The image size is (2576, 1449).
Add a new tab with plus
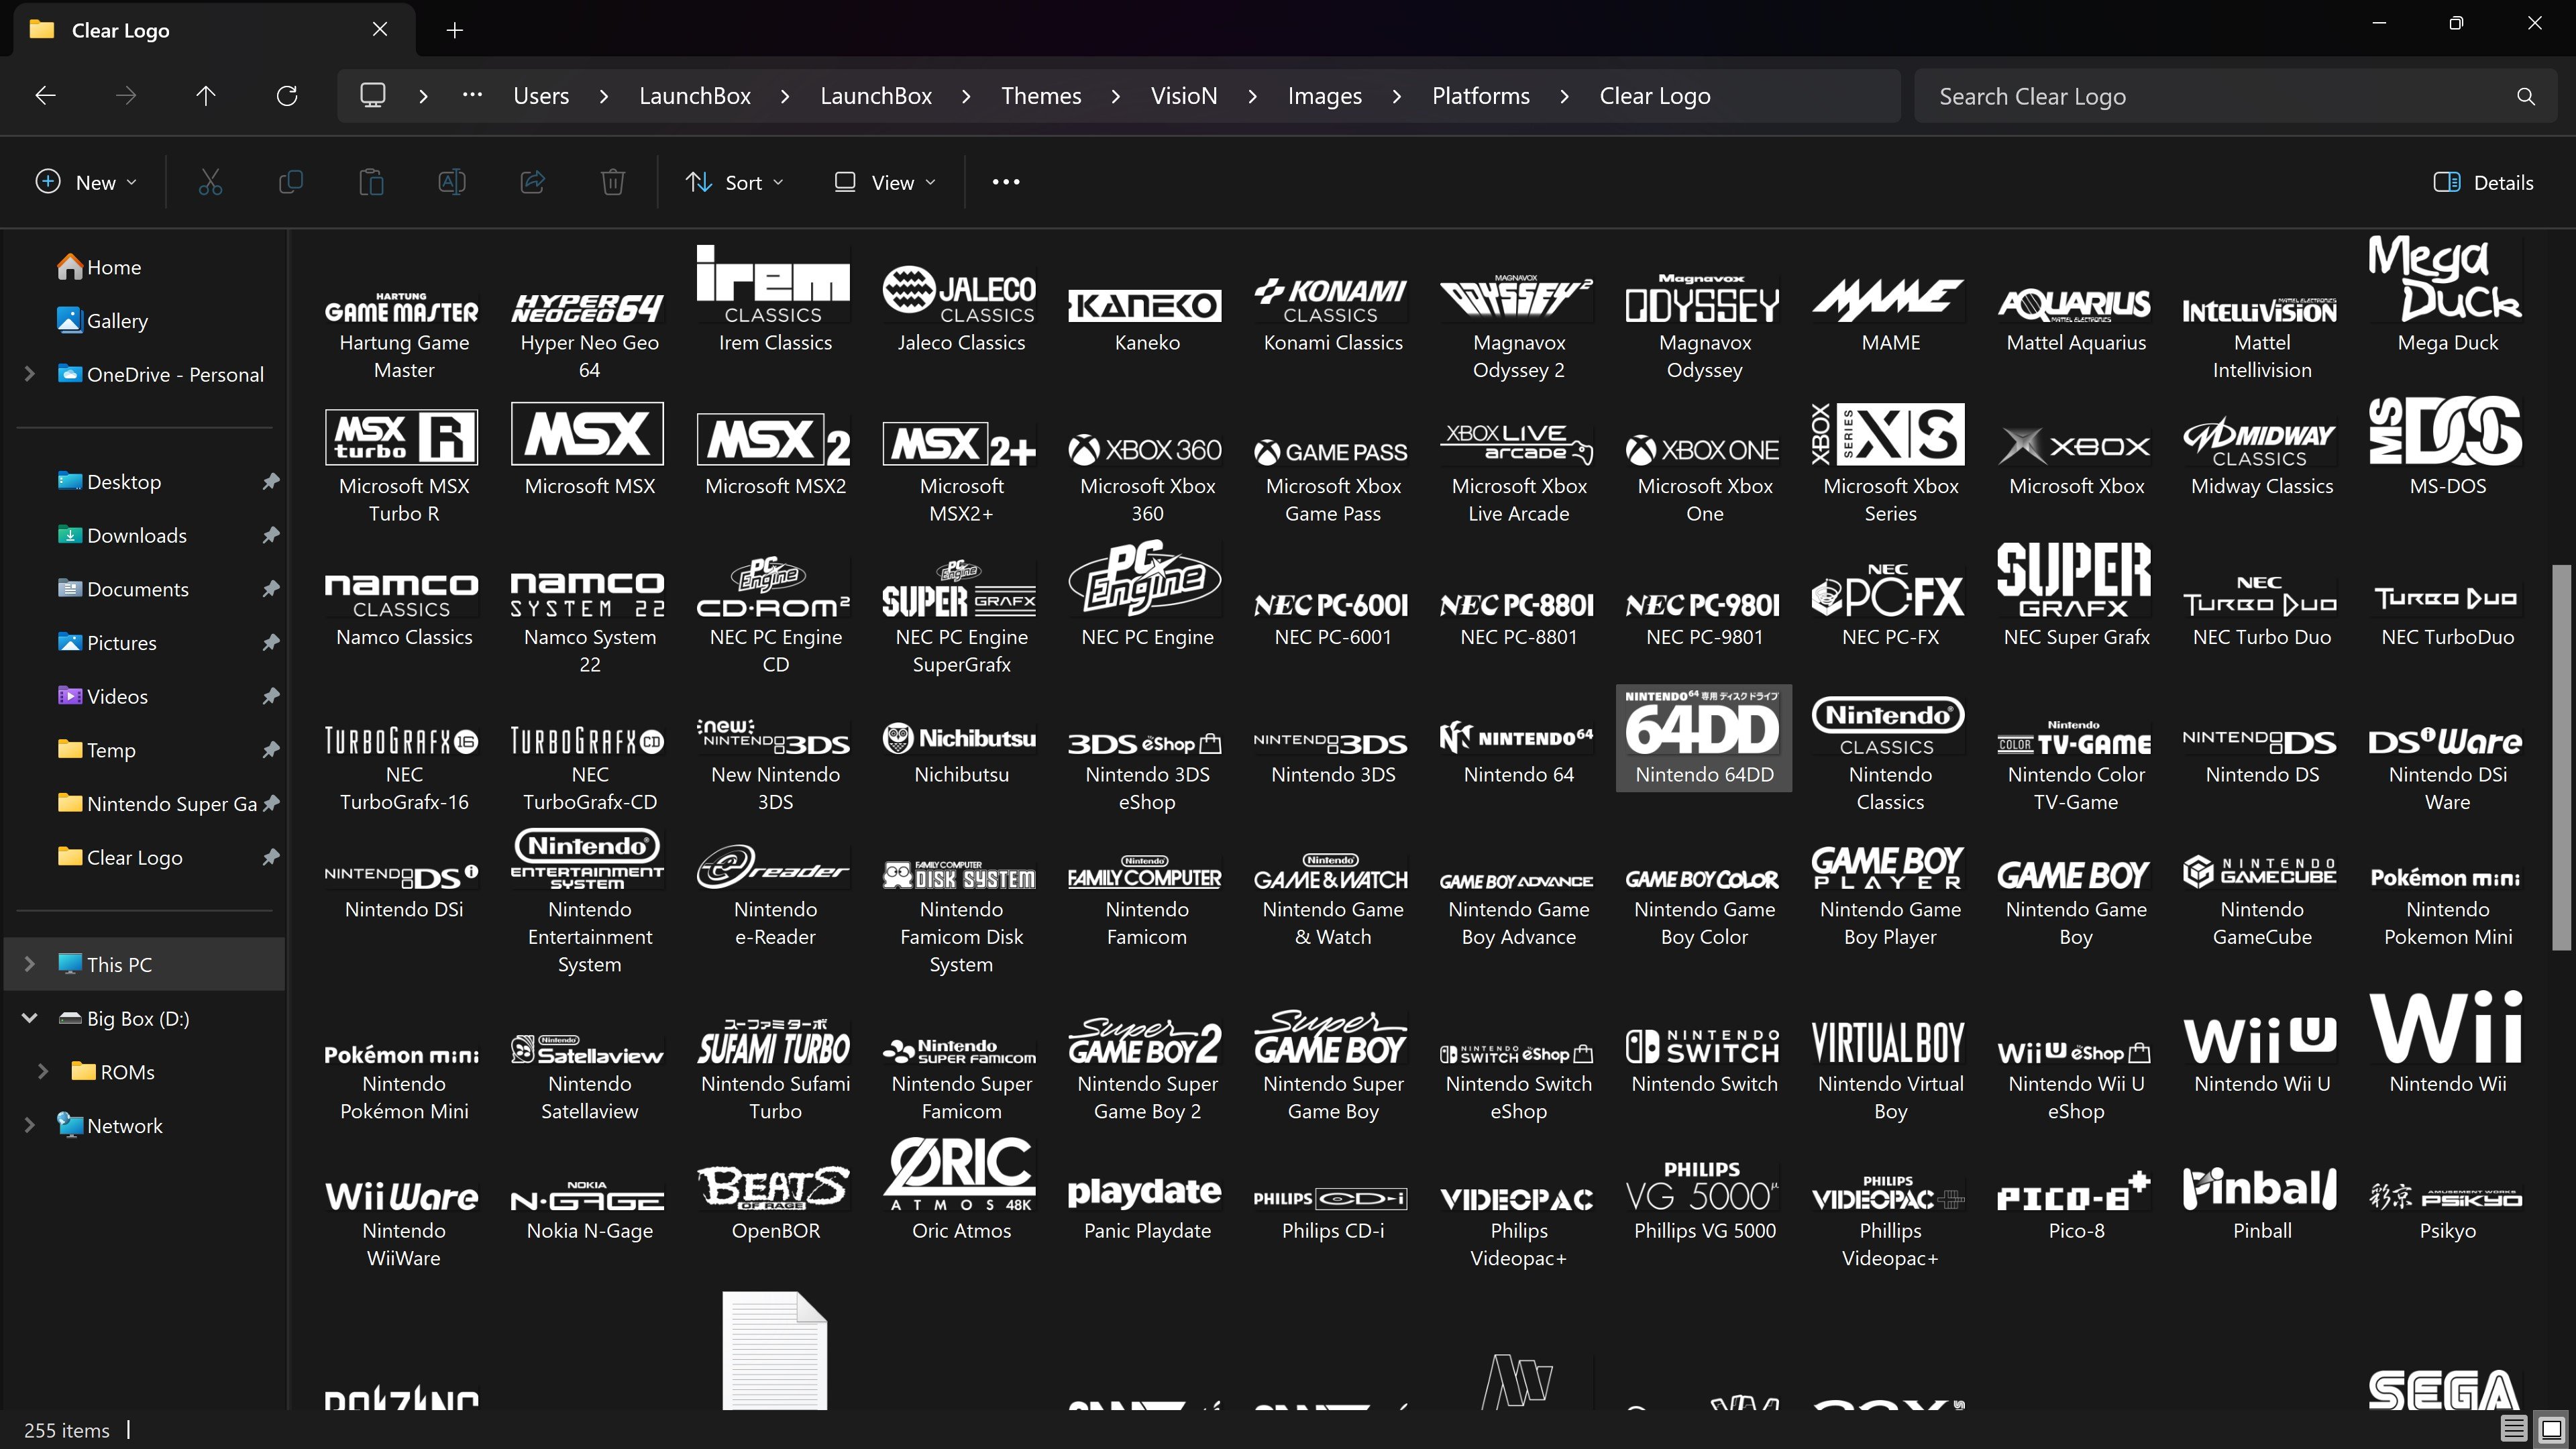[455, 31]
